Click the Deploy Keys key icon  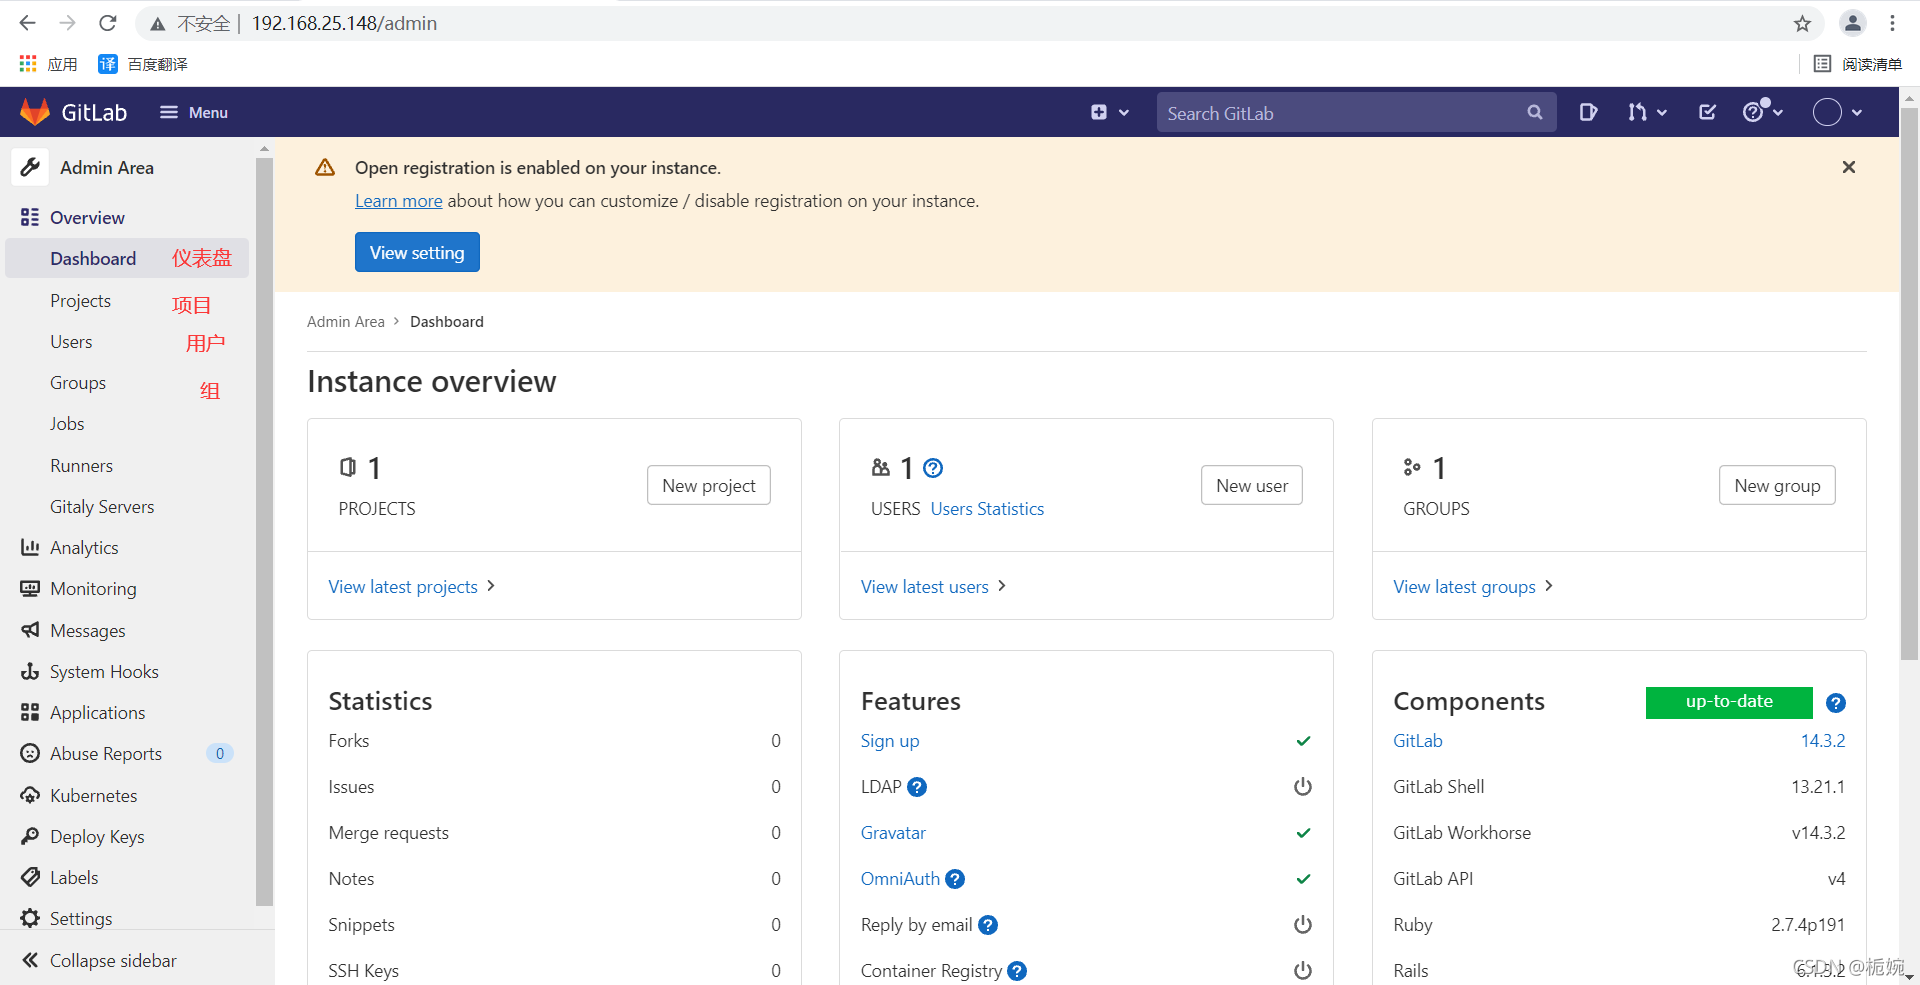(x=30, y=836)
